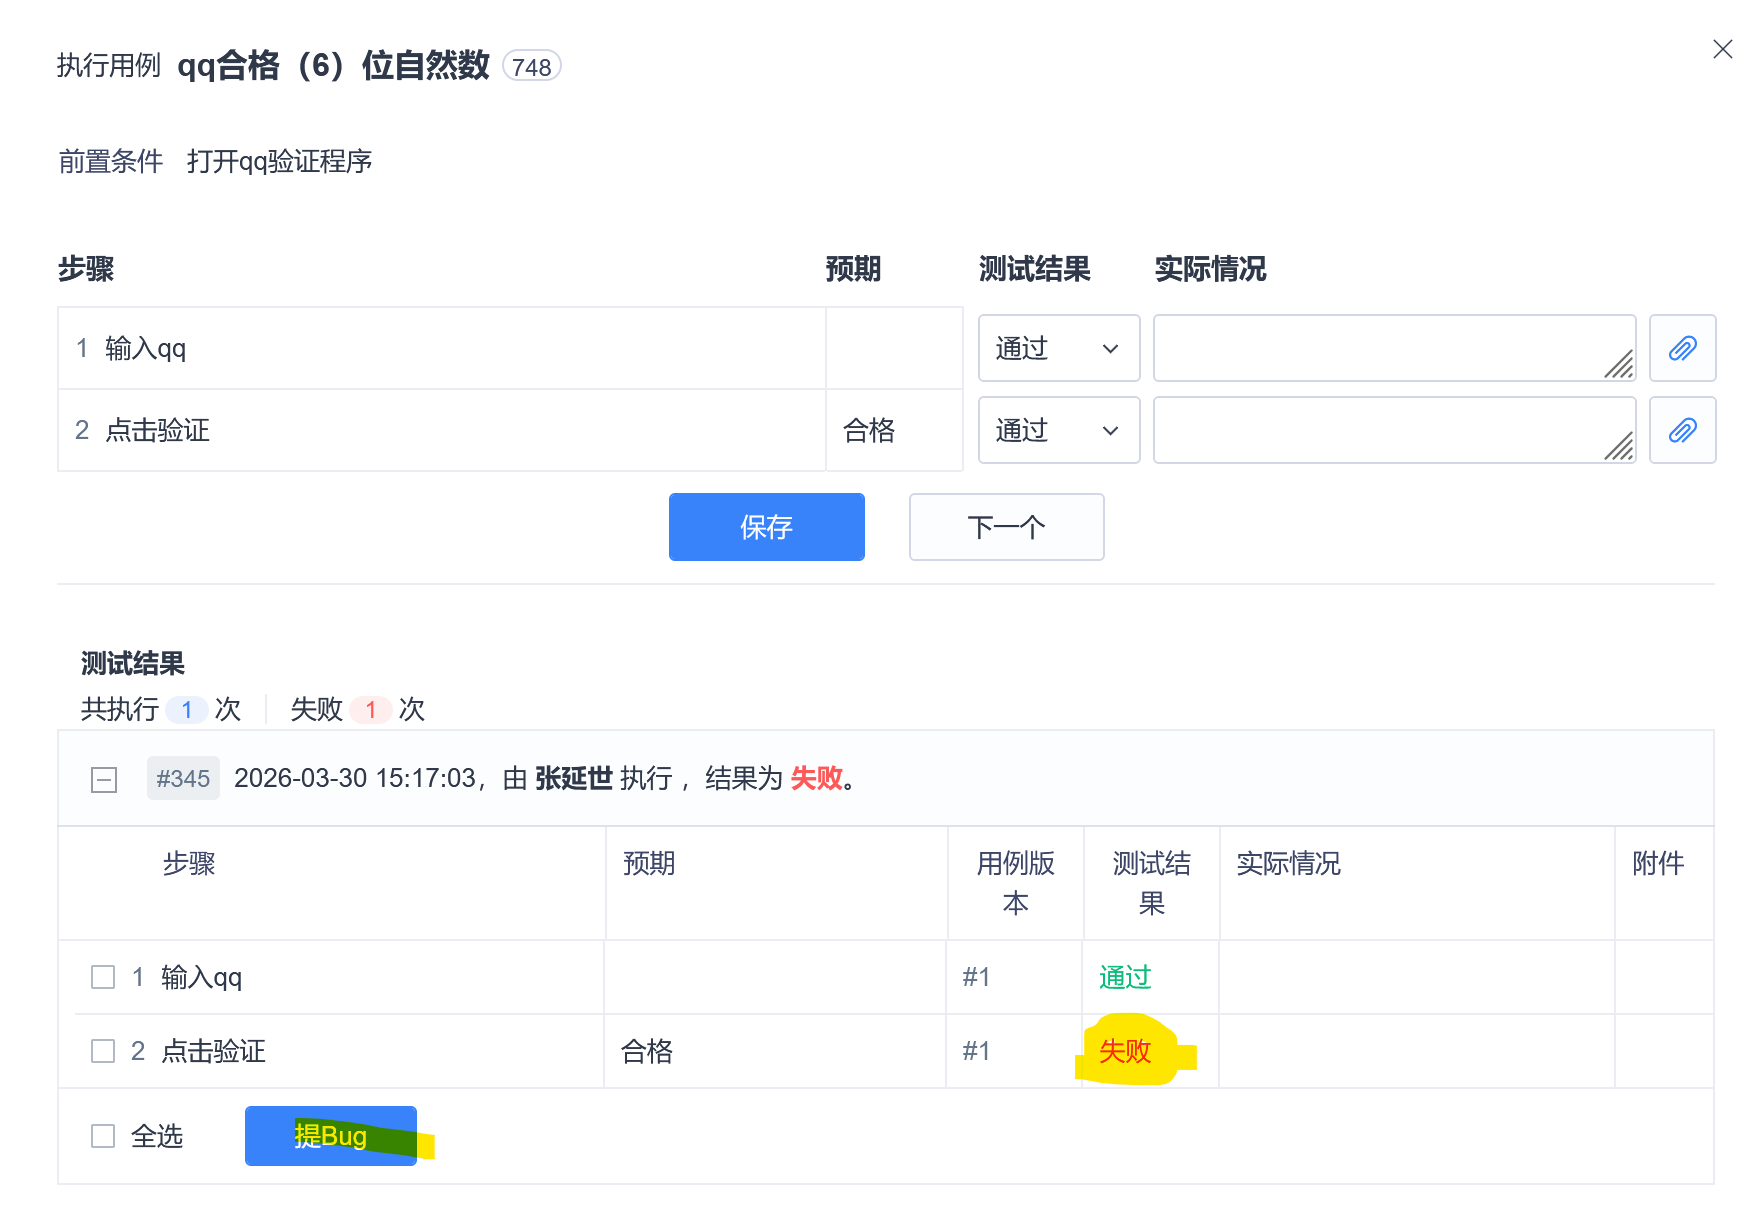Image resolution: width=1746 pixels, height=1218 pixels.
Task: Click the 保存 save button
Action: pyautogui.click(x=766, y=527)
